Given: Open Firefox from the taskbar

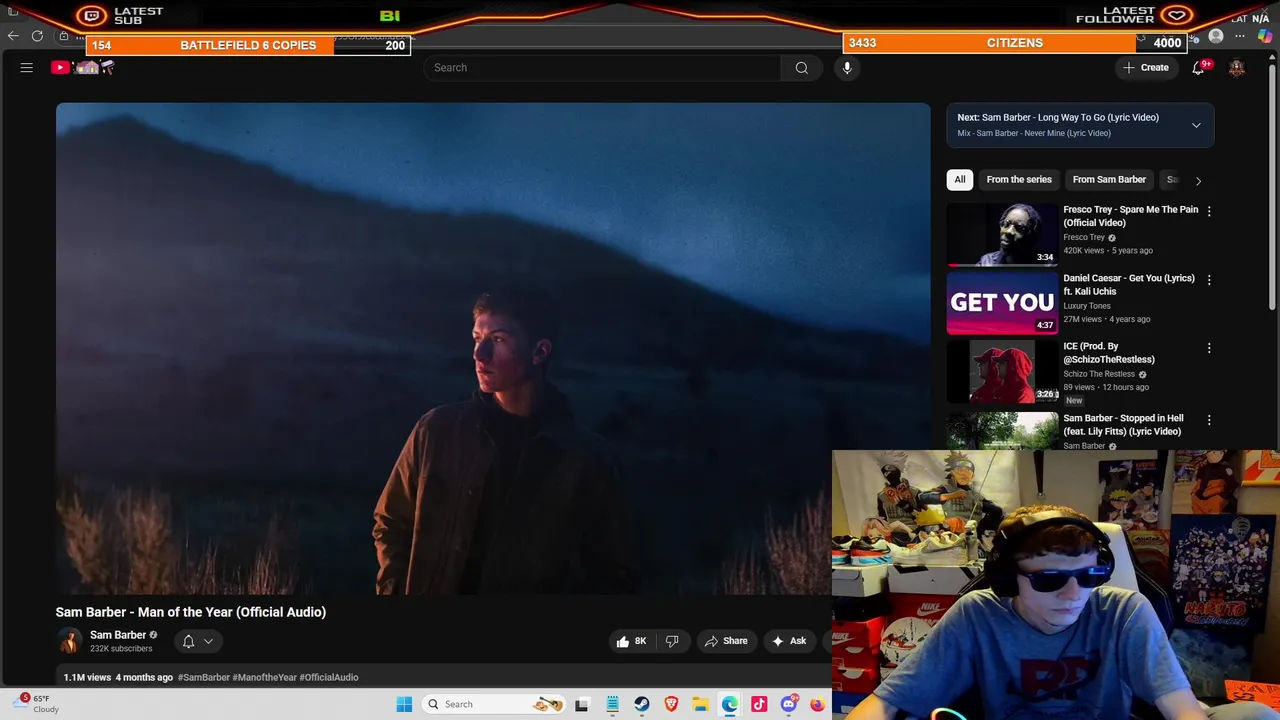Looking at the screenshot, I should point(817,704).
